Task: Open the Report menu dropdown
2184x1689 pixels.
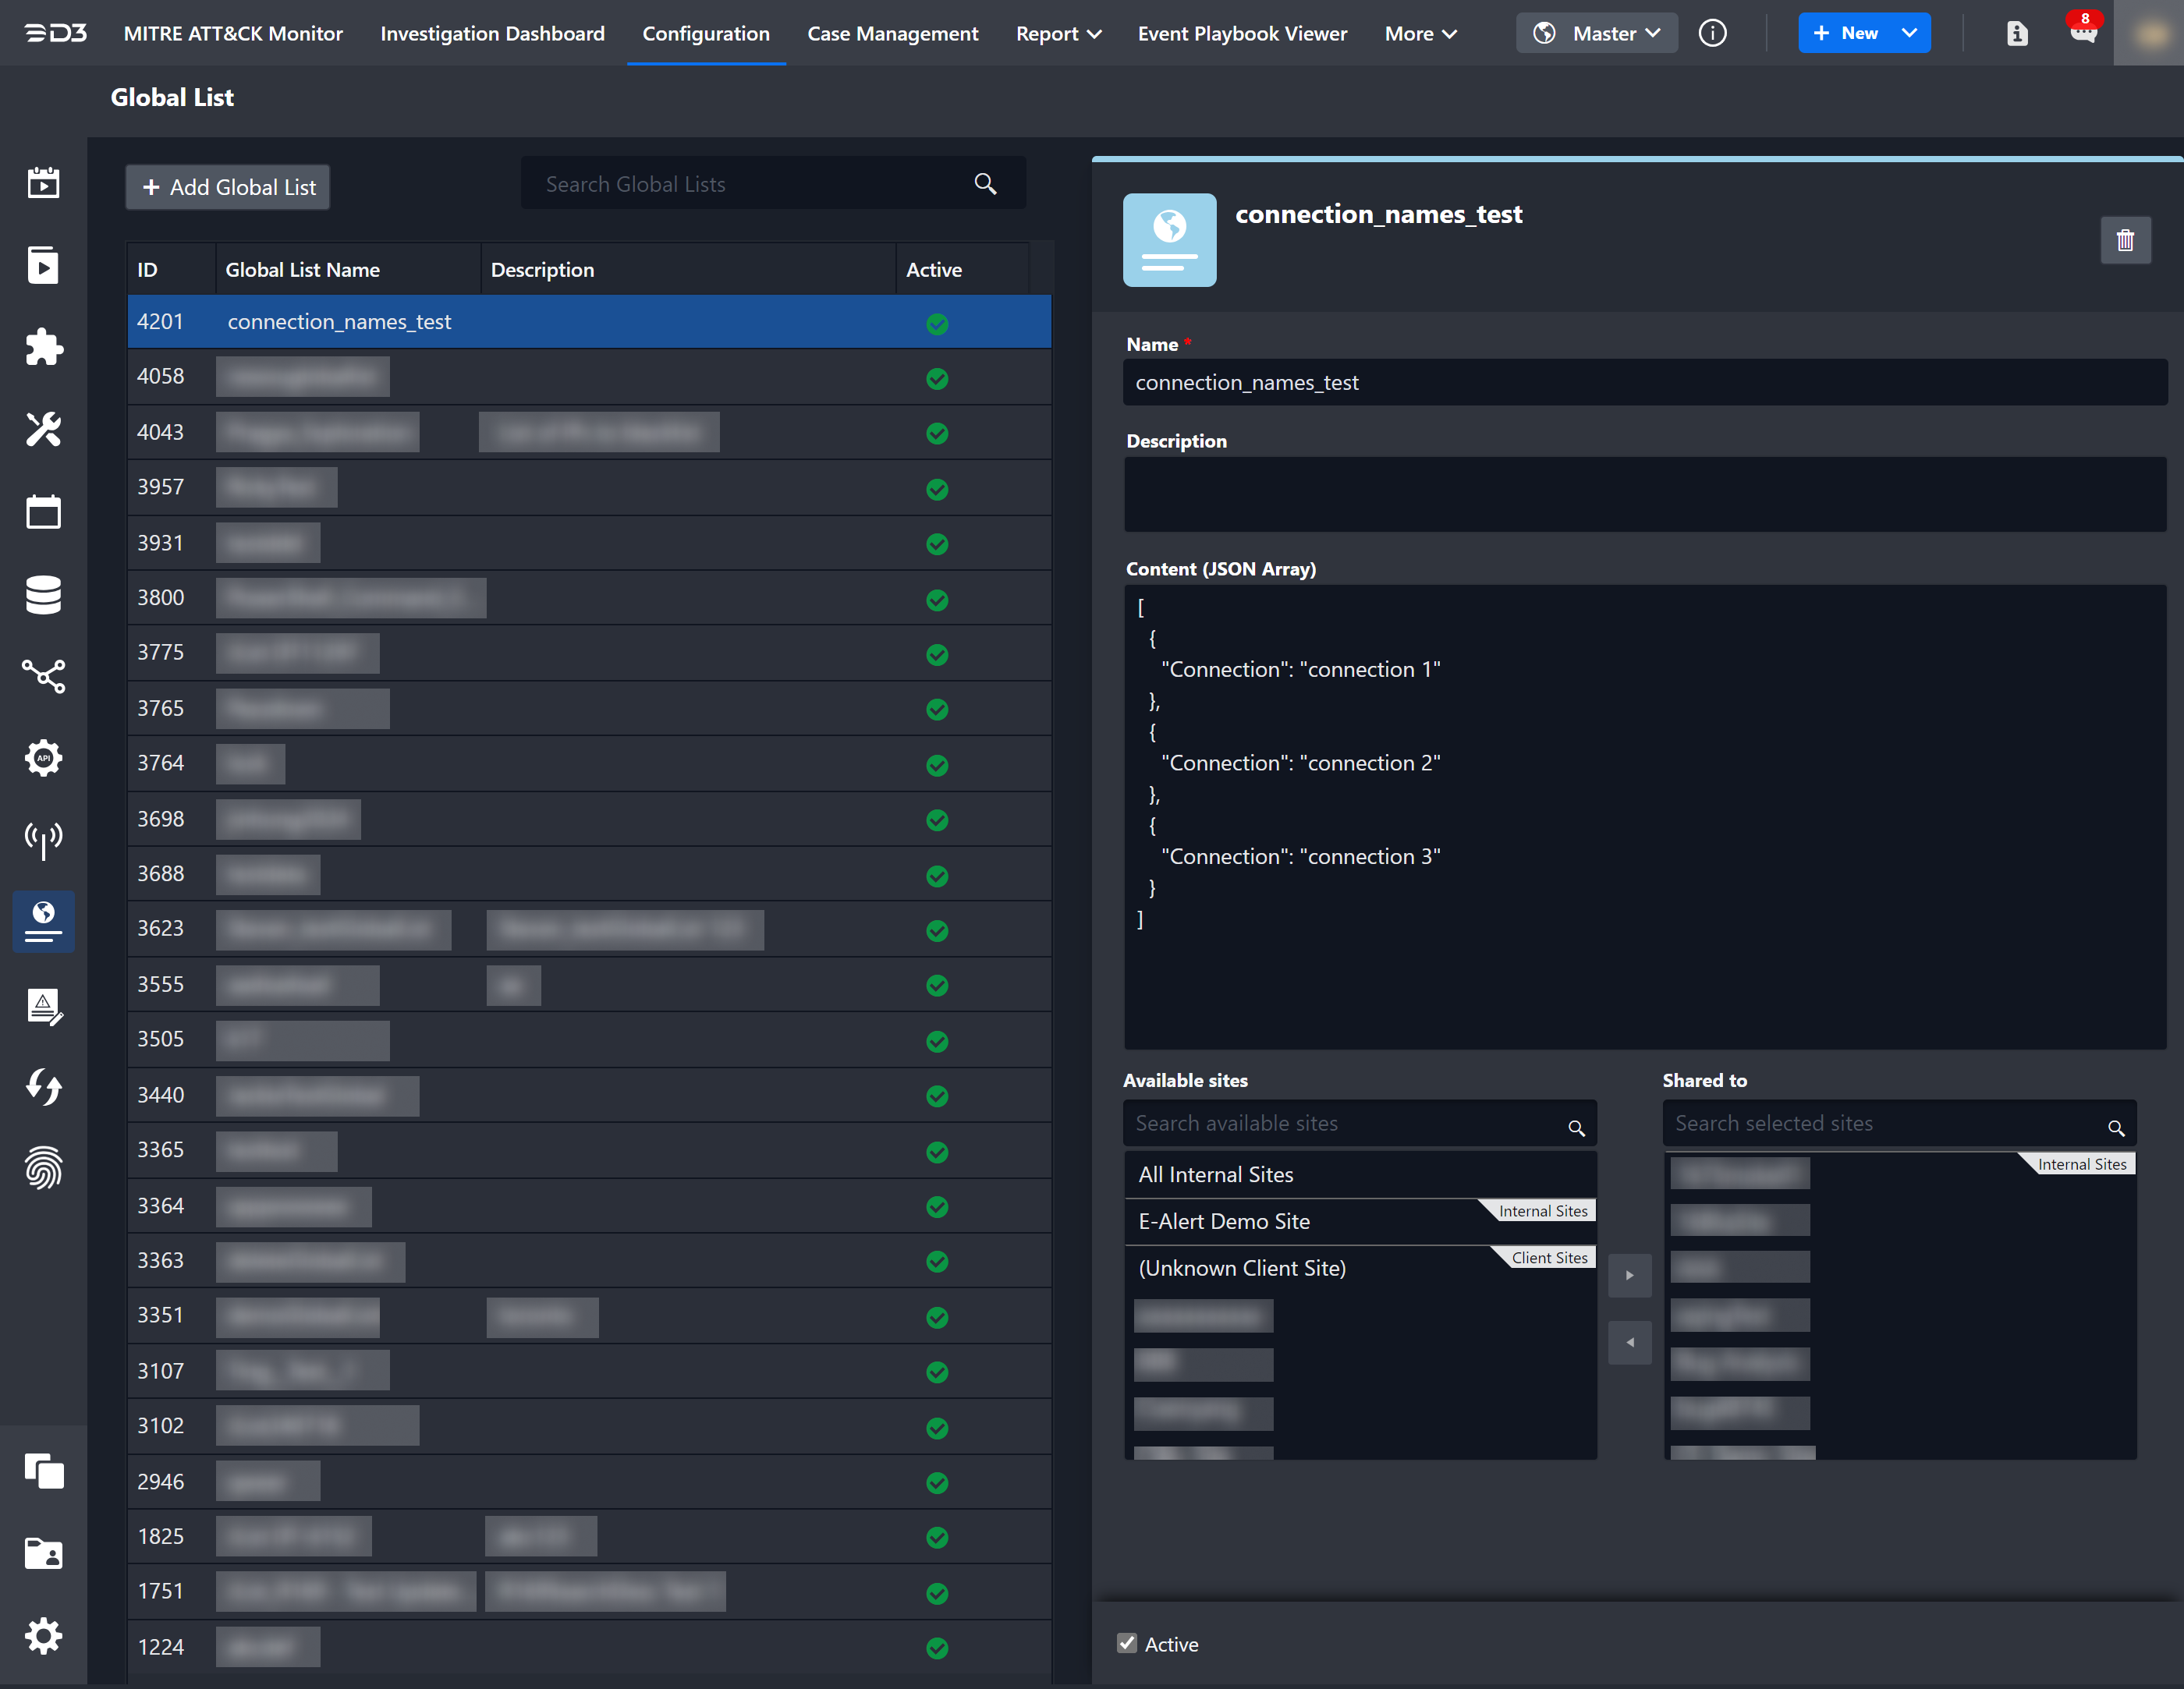Action: pos(1058,33)
